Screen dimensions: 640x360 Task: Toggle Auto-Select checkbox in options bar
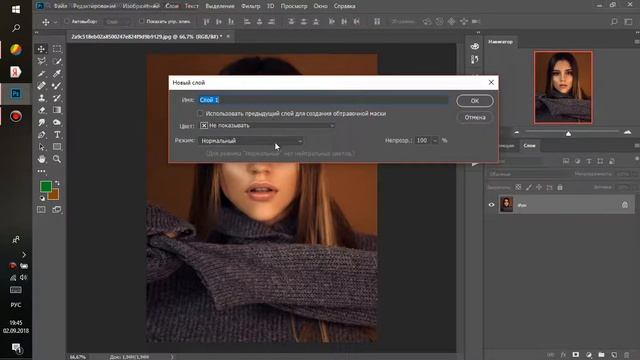click(x=67, y=21)
